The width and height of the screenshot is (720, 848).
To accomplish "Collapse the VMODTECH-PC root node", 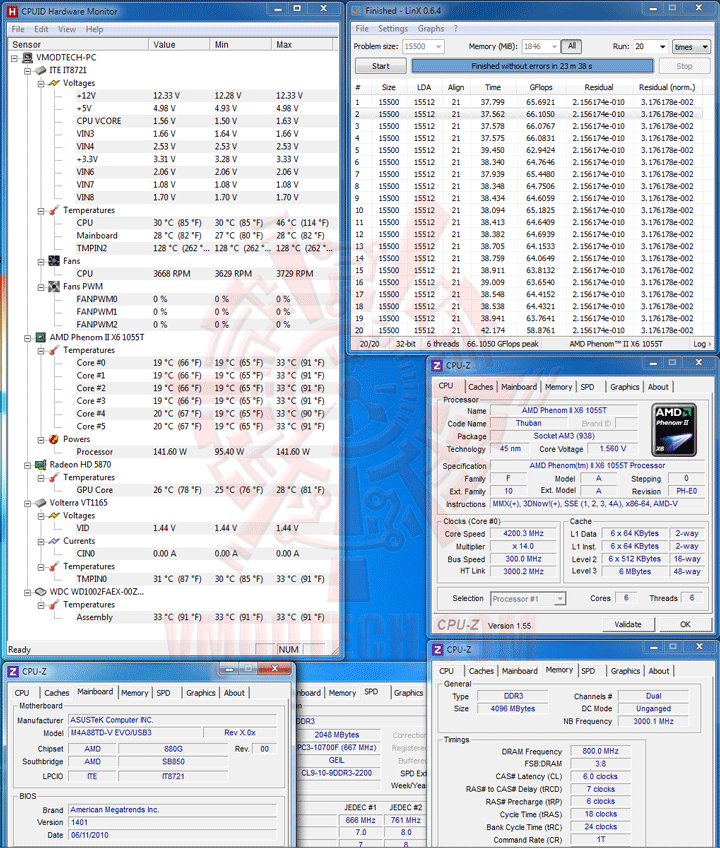I will click(15, 58).
